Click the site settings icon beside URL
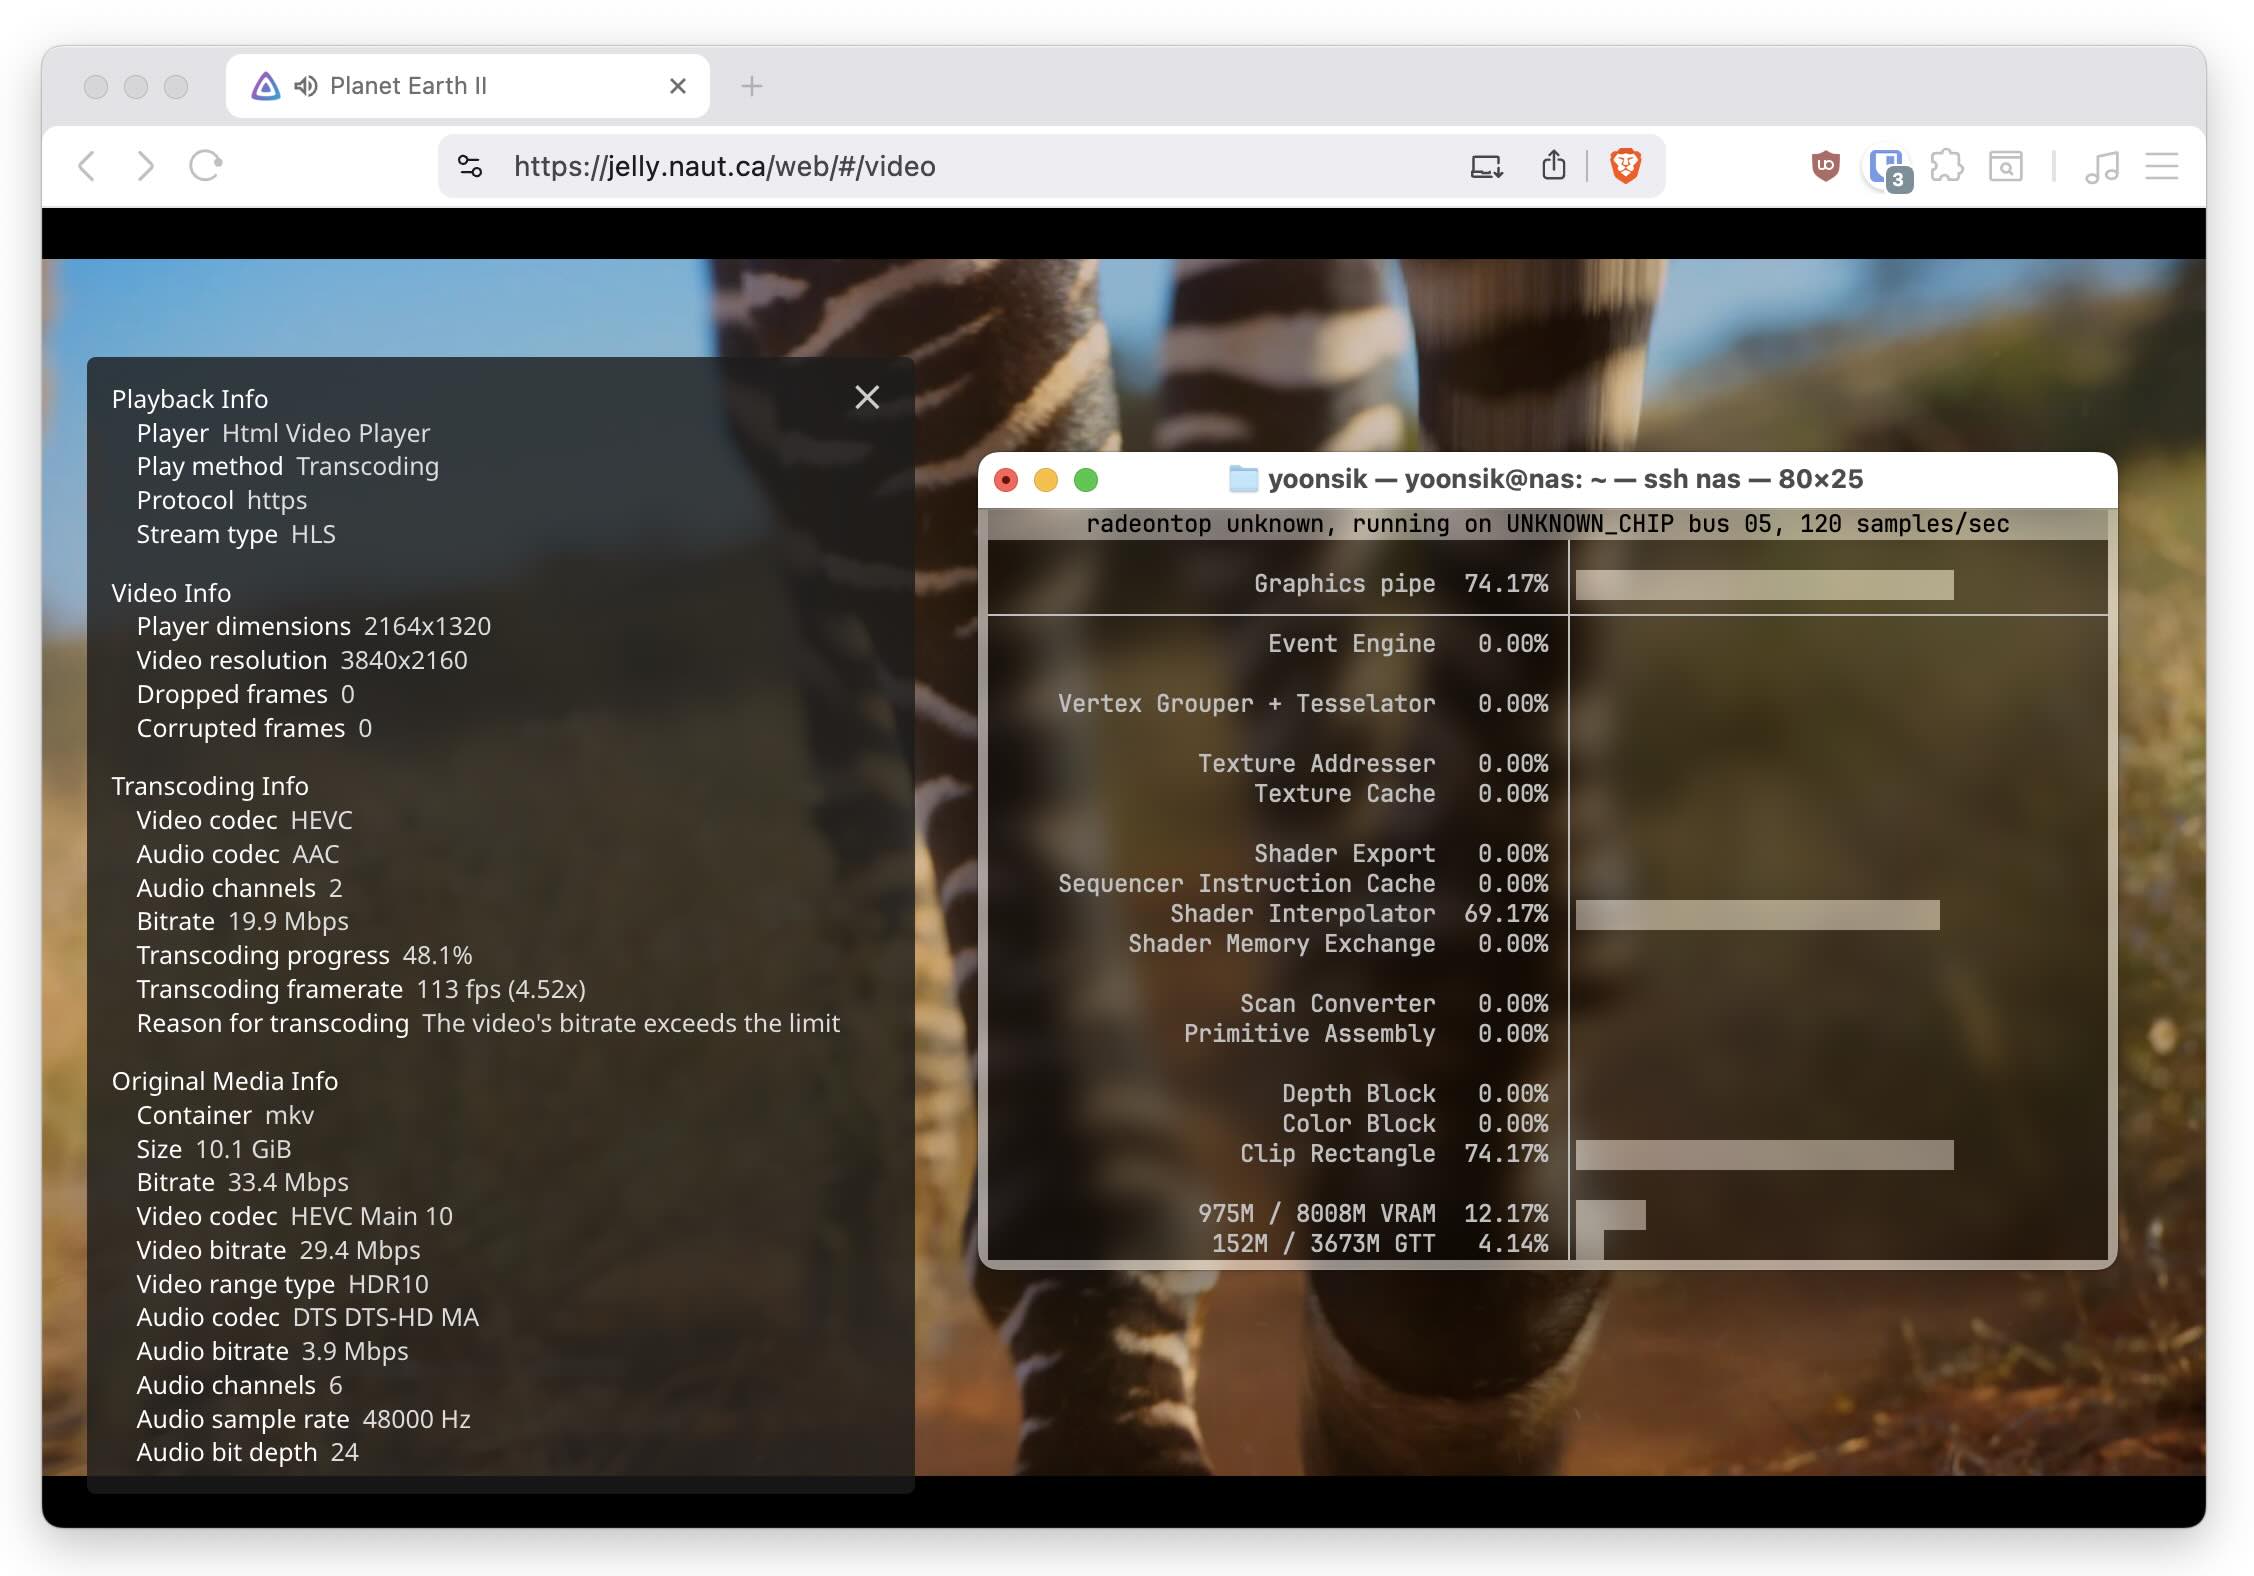Viewport: 2254px width, 1576px height. 470,166
